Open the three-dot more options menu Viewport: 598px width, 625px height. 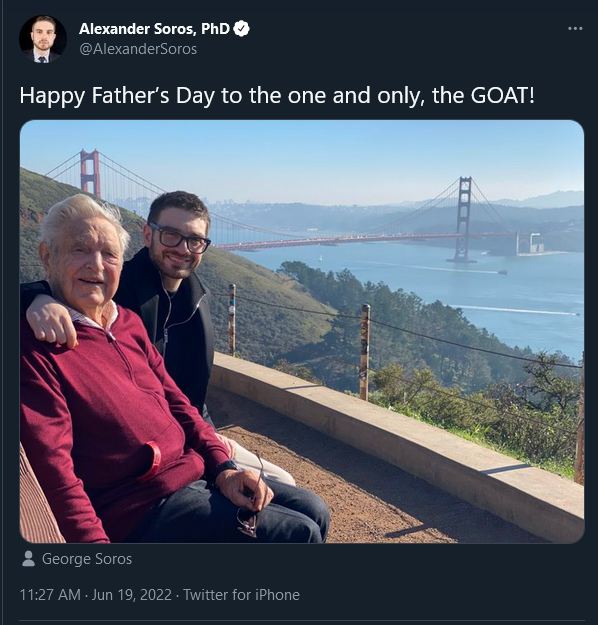[575, 29]
